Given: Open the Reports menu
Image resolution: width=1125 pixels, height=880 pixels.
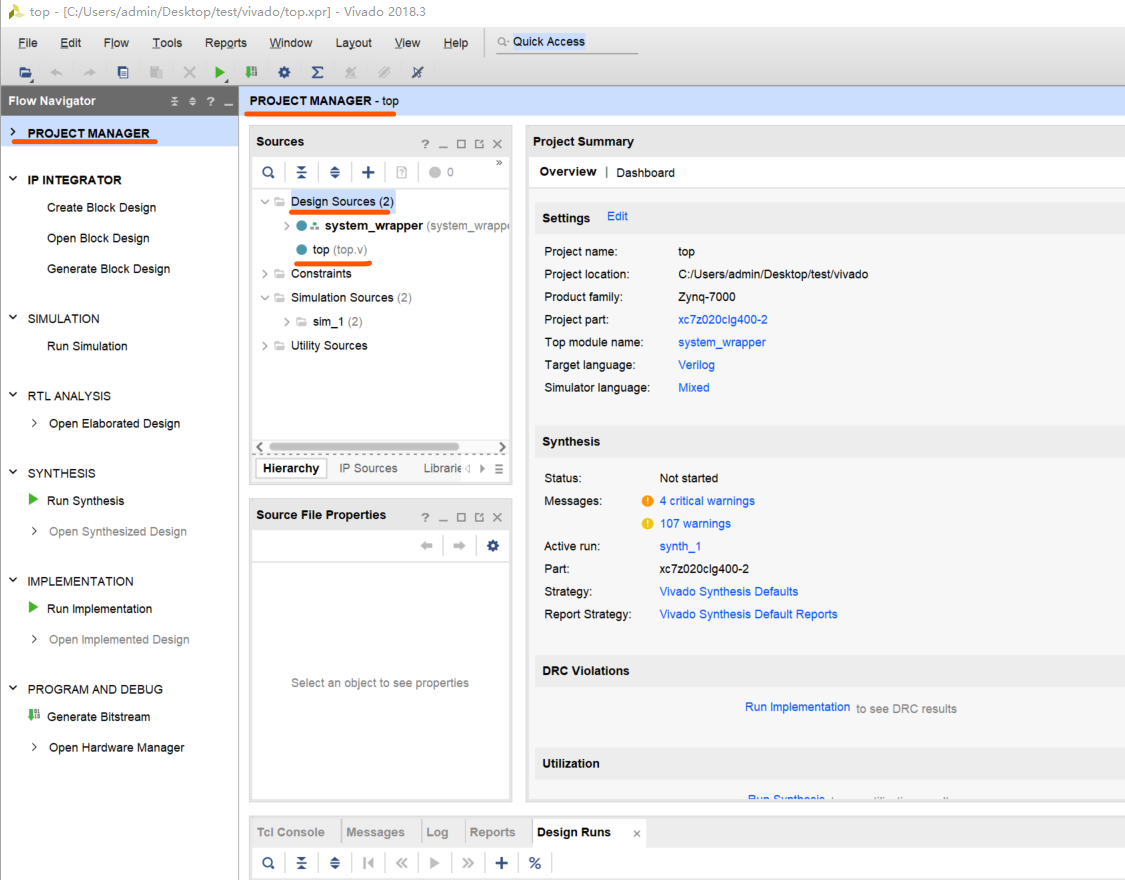Looking at the screenshot, I should pyautogui.click(x=225, y=43).
